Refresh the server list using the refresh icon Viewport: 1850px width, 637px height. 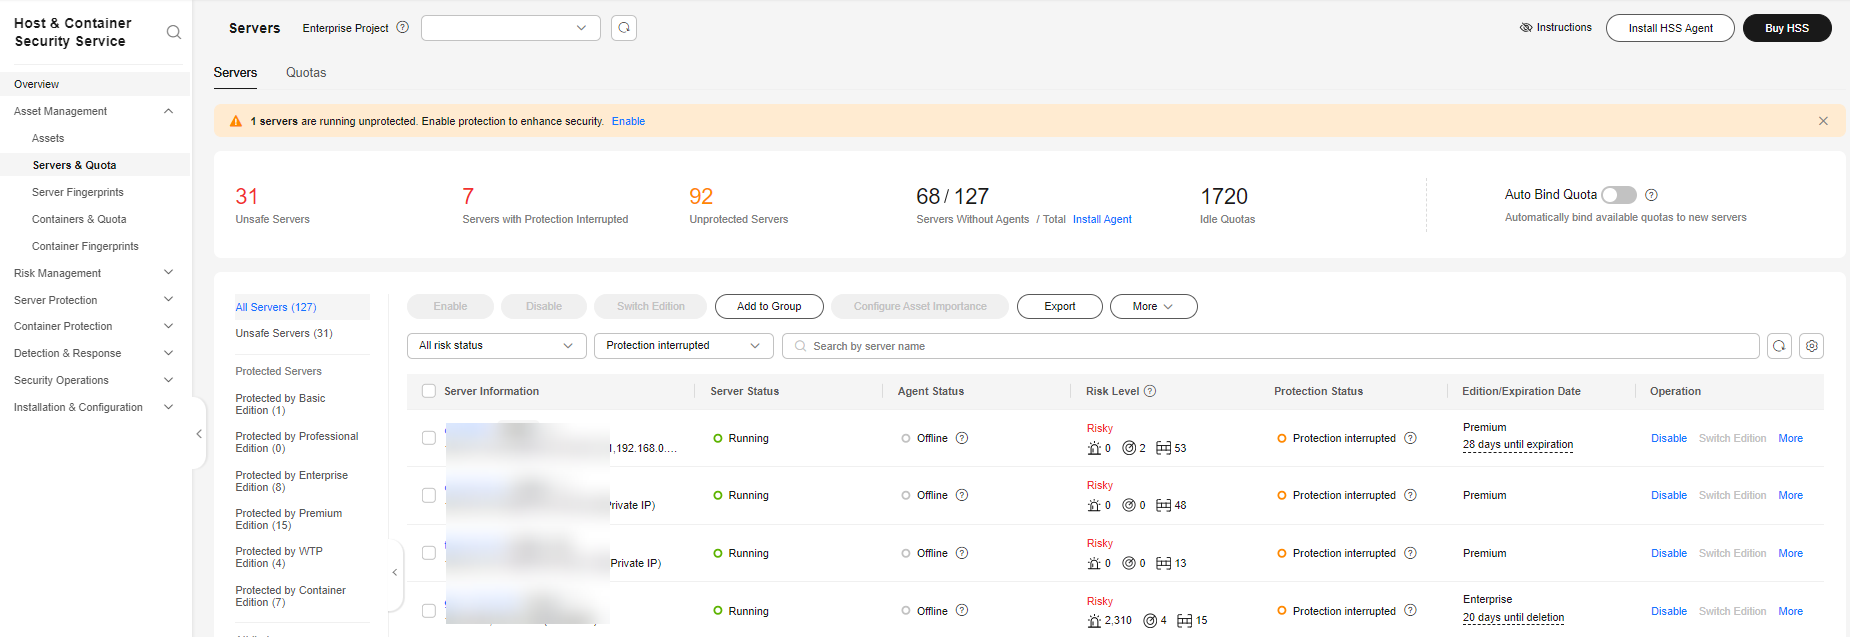[x=1779, y=346]
